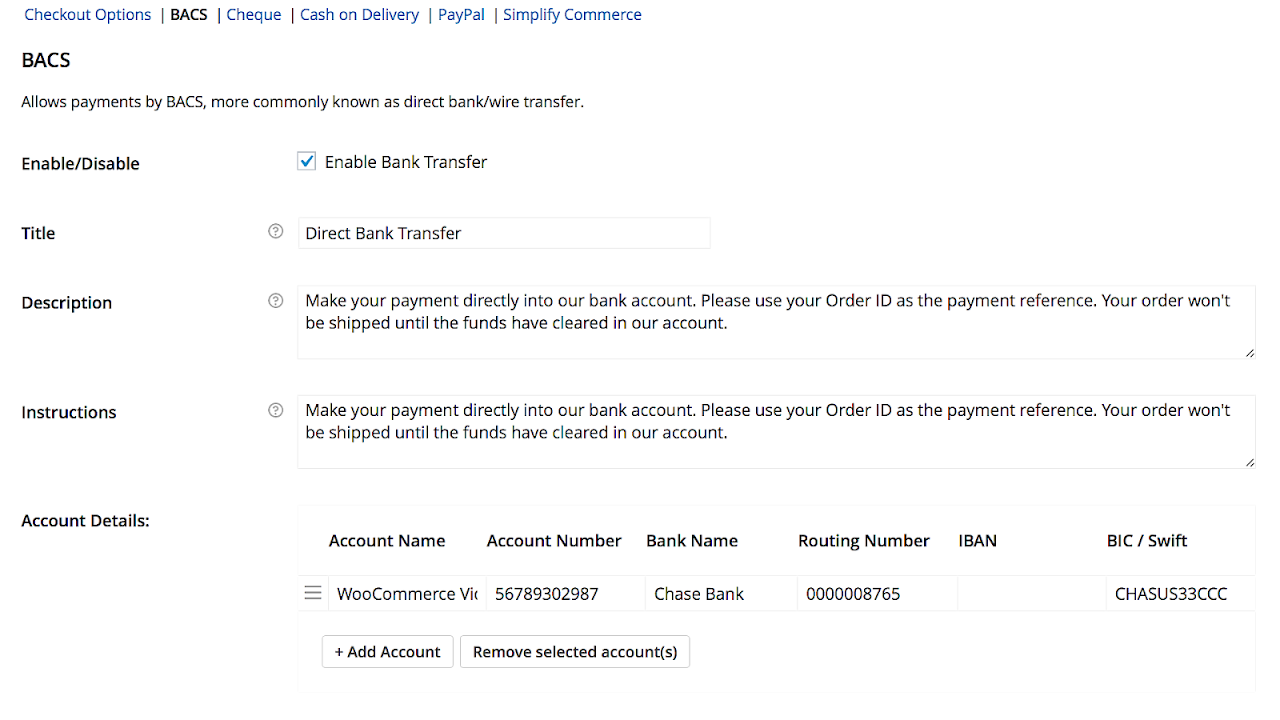Switch to the Simplify Commerce tab
The height and width of the screenshot is (720, 1280).
(572, 14)
